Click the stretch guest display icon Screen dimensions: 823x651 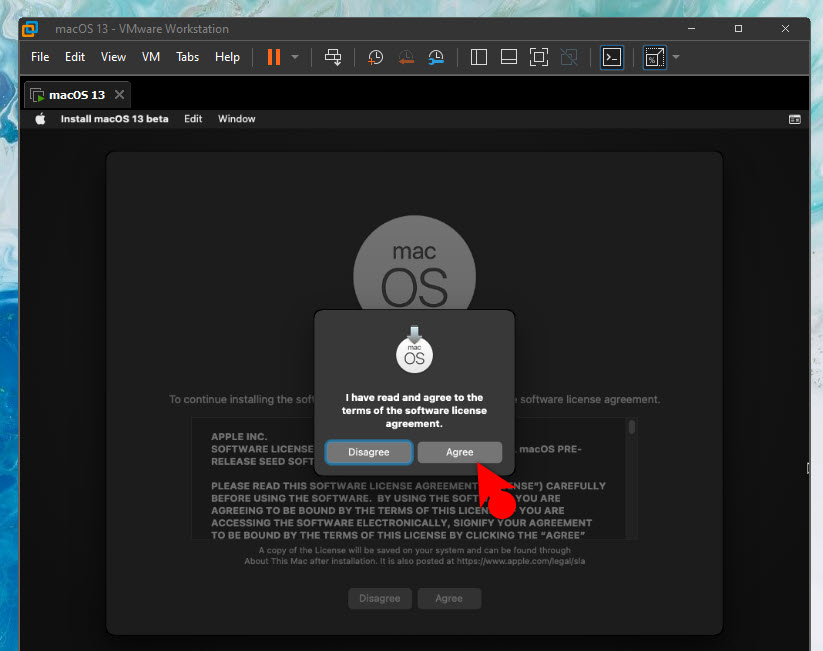coord(655,57)
